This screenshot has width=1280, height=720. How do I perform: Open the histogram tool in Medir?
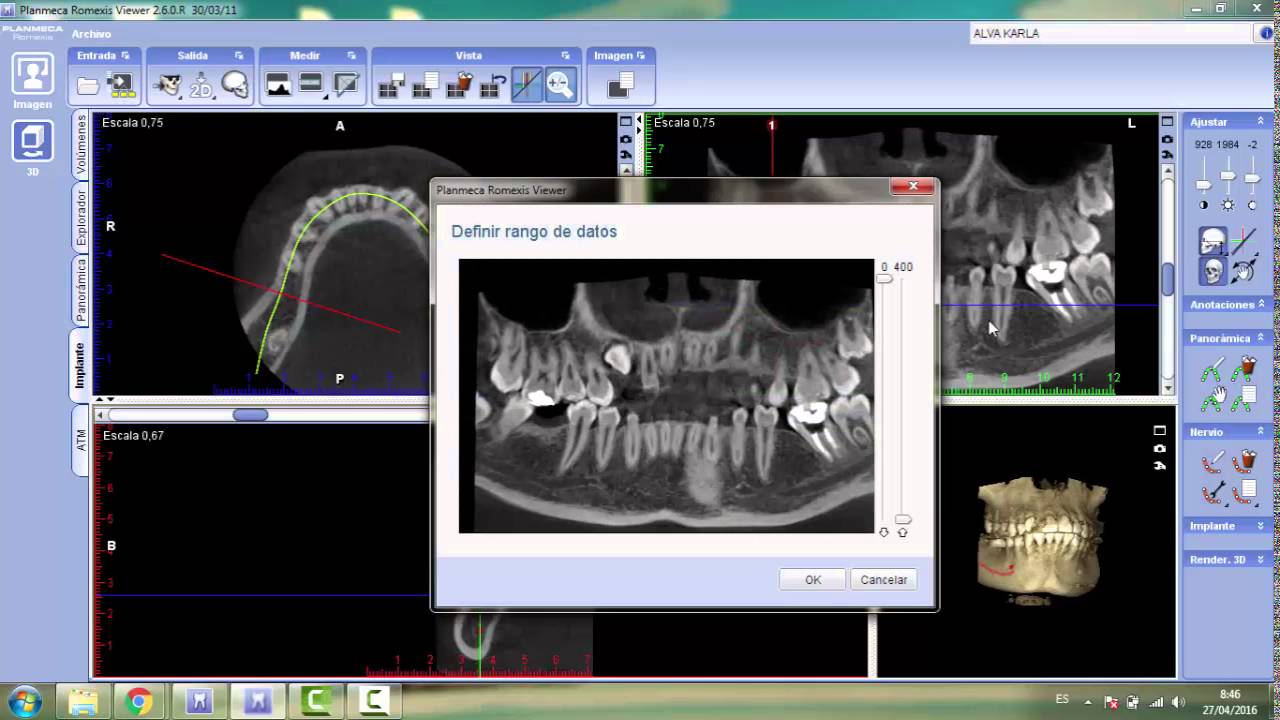tap(278, 86)
